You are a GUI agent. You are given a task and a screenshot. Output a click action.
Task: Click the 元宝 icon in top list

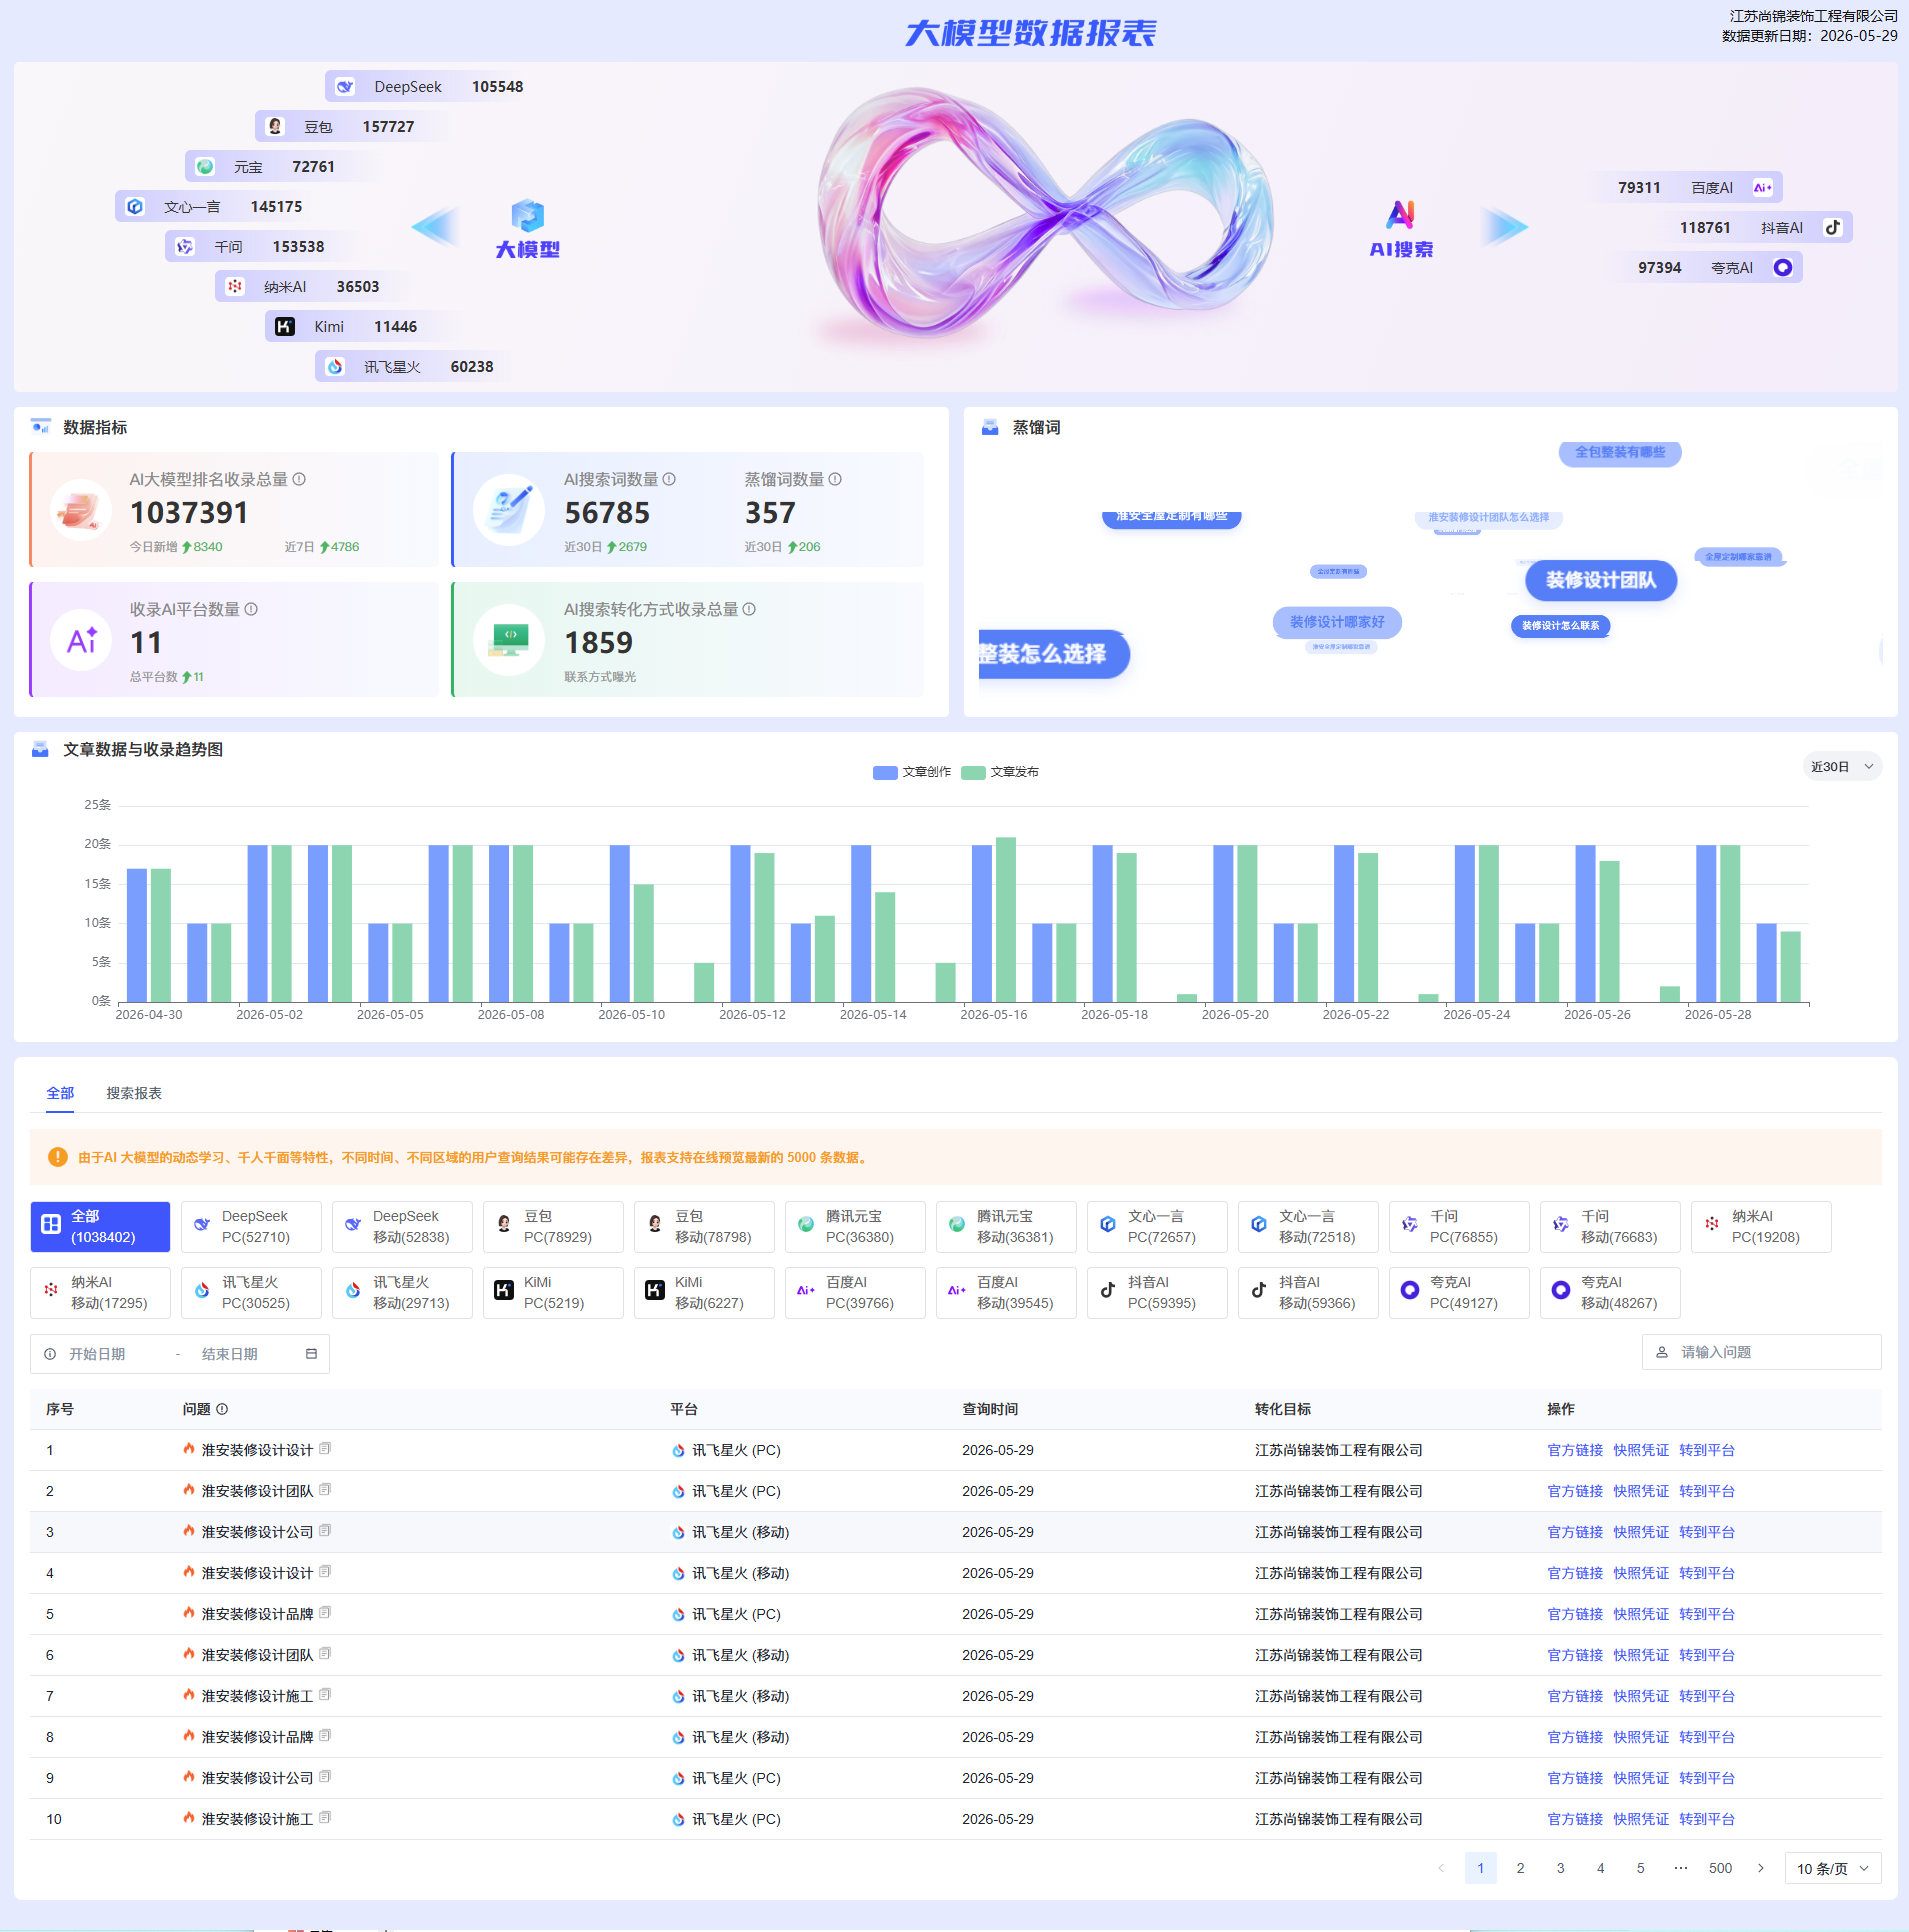point(205,167)
